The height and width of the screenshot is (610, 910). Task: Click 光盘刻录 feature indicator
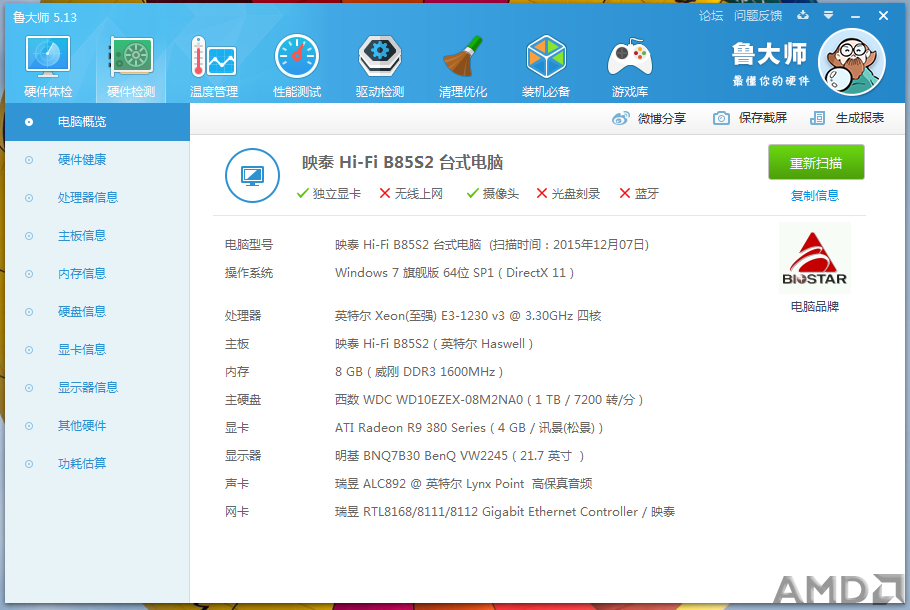pyautogui.click(x=568, y=194)
